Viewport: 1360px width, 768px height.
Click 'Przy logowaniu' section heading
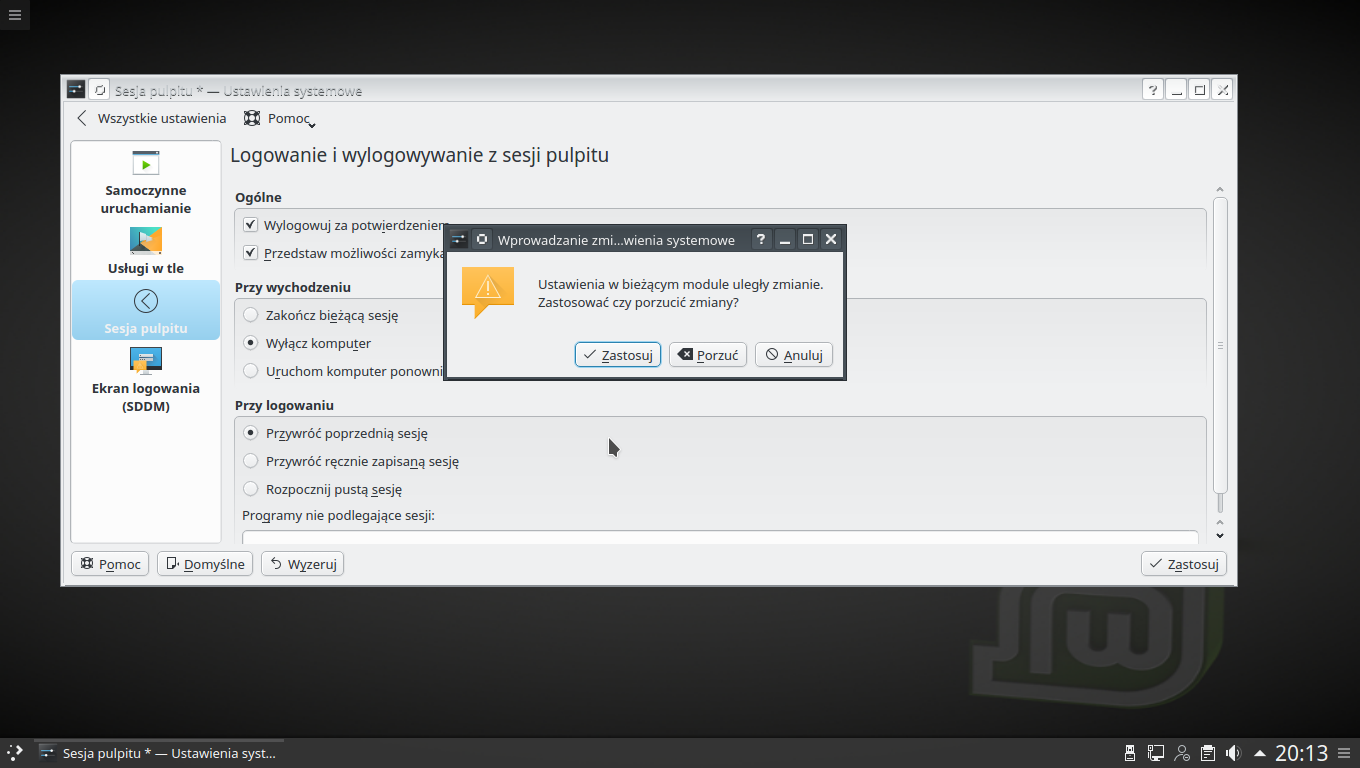(x=284, y=405)
